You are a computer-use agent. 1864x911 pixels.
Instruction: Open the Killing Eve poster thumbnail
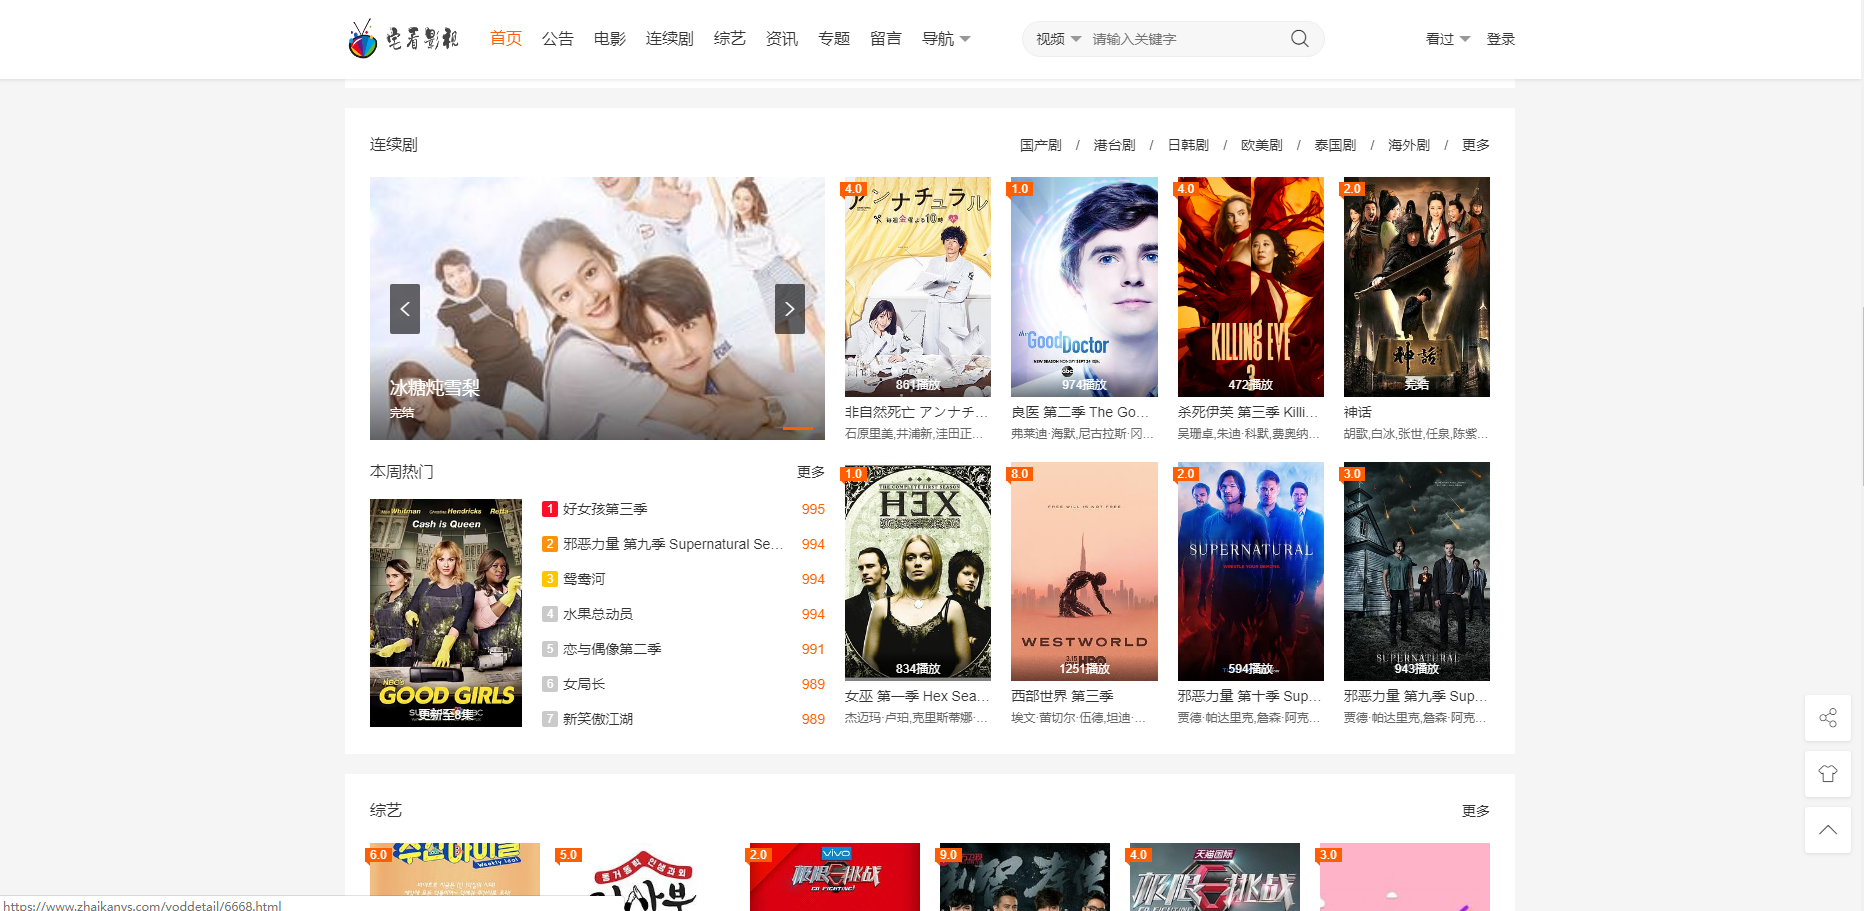1251,287
